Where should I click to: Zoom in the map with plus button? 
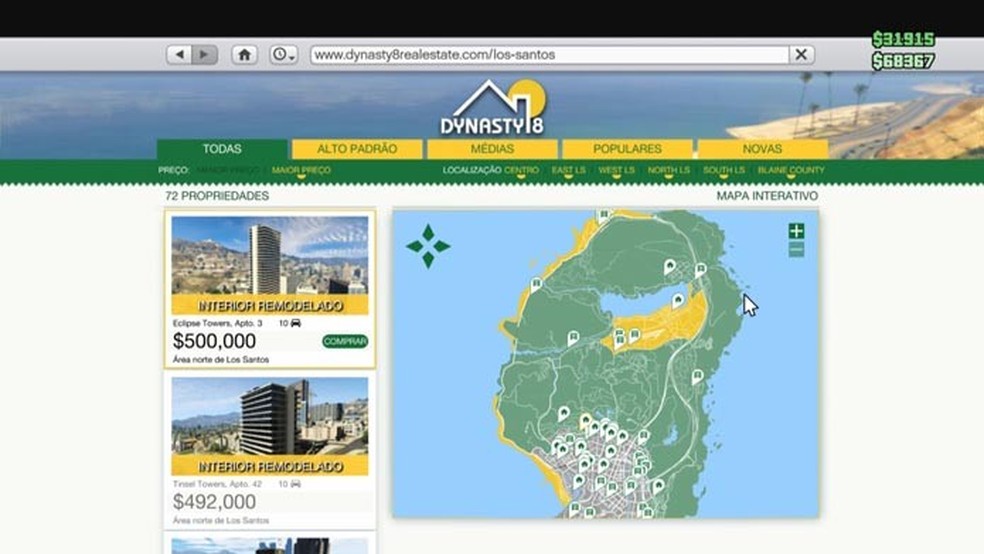coord(796,230)
